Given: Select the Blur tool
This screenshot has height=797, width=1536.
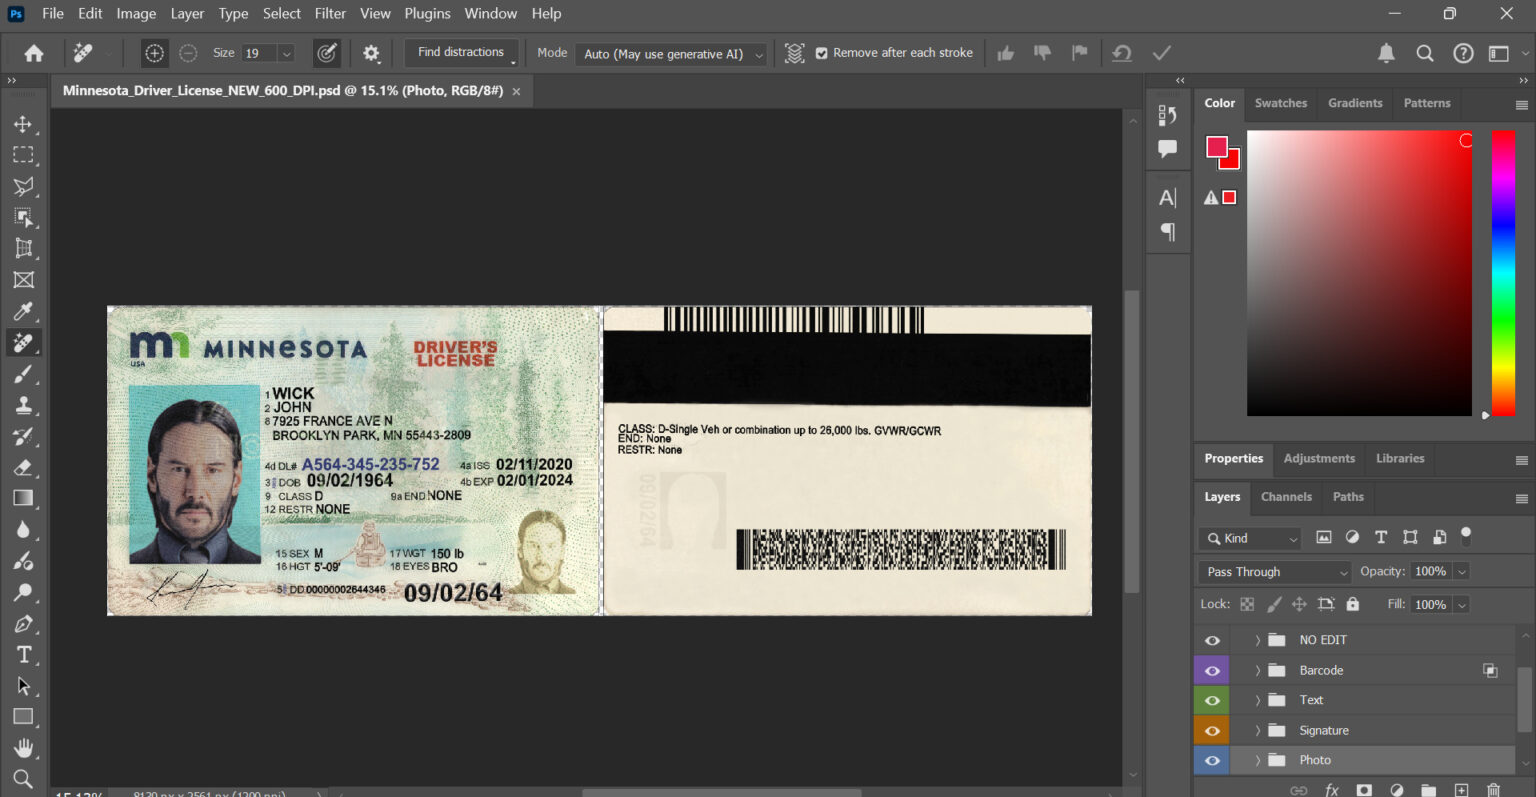Looking at the screenshot, I should click(23, 530).
